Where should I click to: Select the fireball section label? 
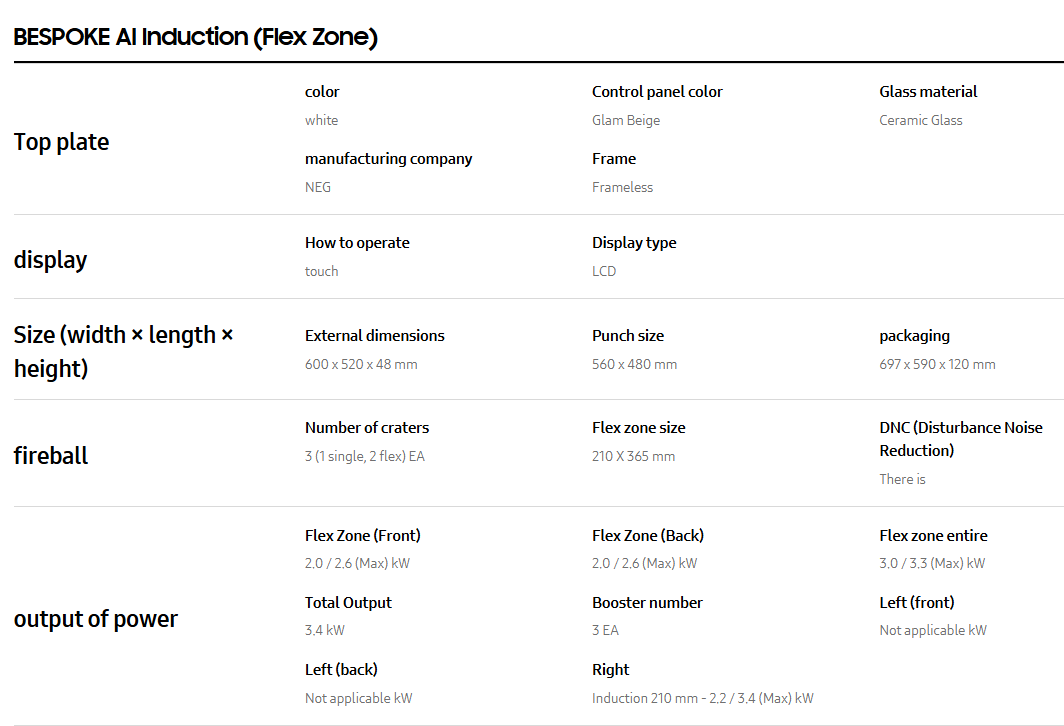coord(51,456)
